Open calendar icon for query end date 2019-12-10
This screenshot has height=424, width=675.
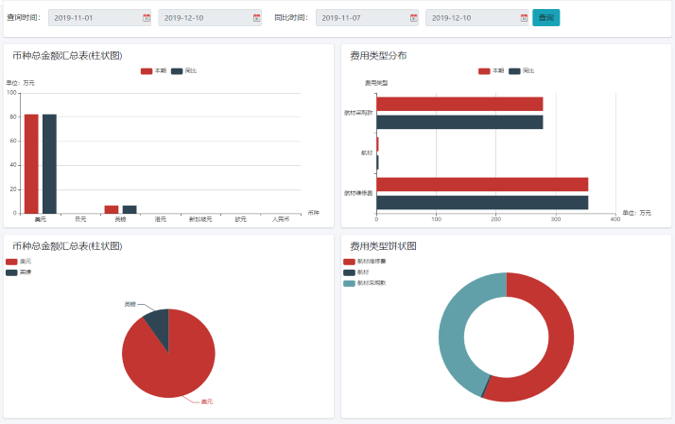(x=256, y=18)
